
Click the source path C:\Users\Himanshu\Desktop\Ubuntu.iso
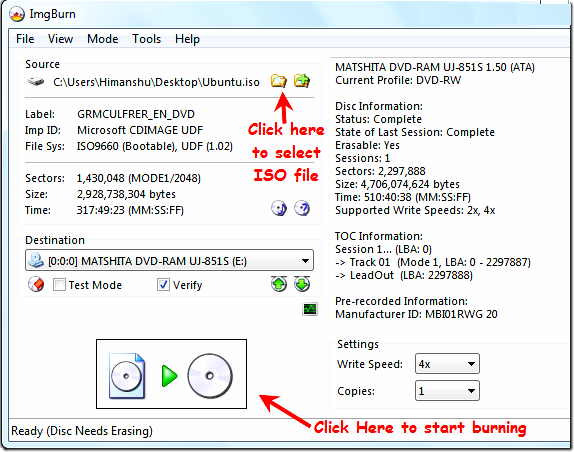click(156, 82)
